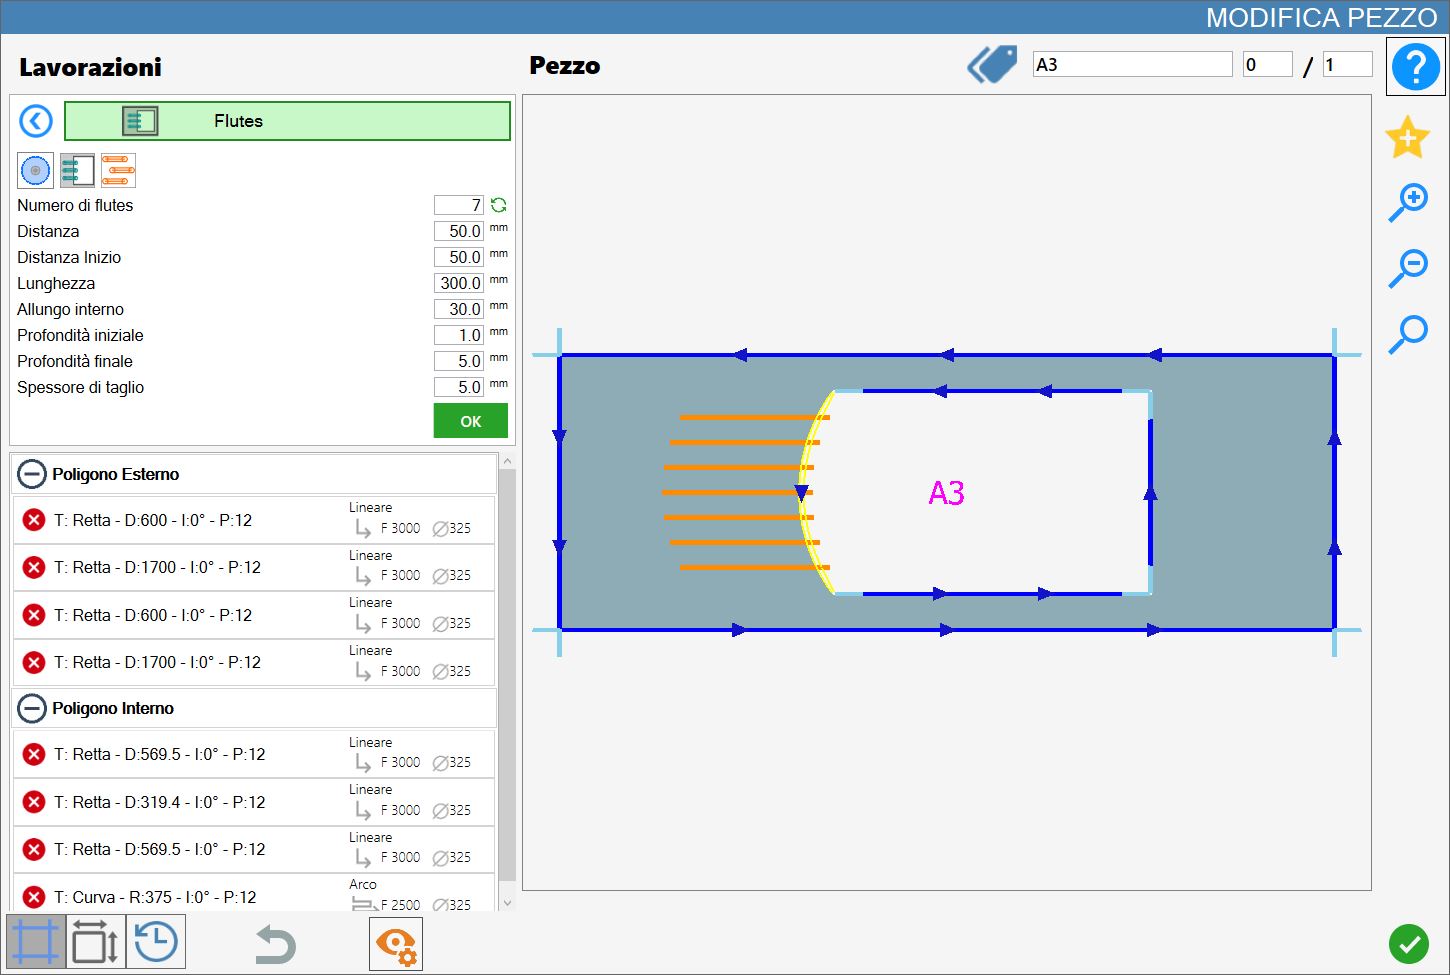Viewport: 1450px width, 975px height.
Task: Add piece to favorites with star icon
Action: click(x=1407, y=137)
